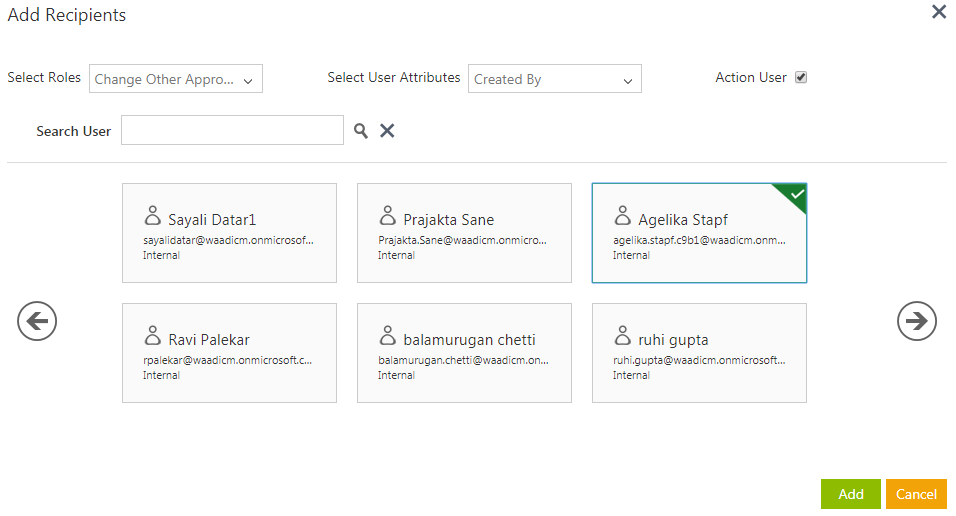Focus the Search User text field

(x=232, y=131)
